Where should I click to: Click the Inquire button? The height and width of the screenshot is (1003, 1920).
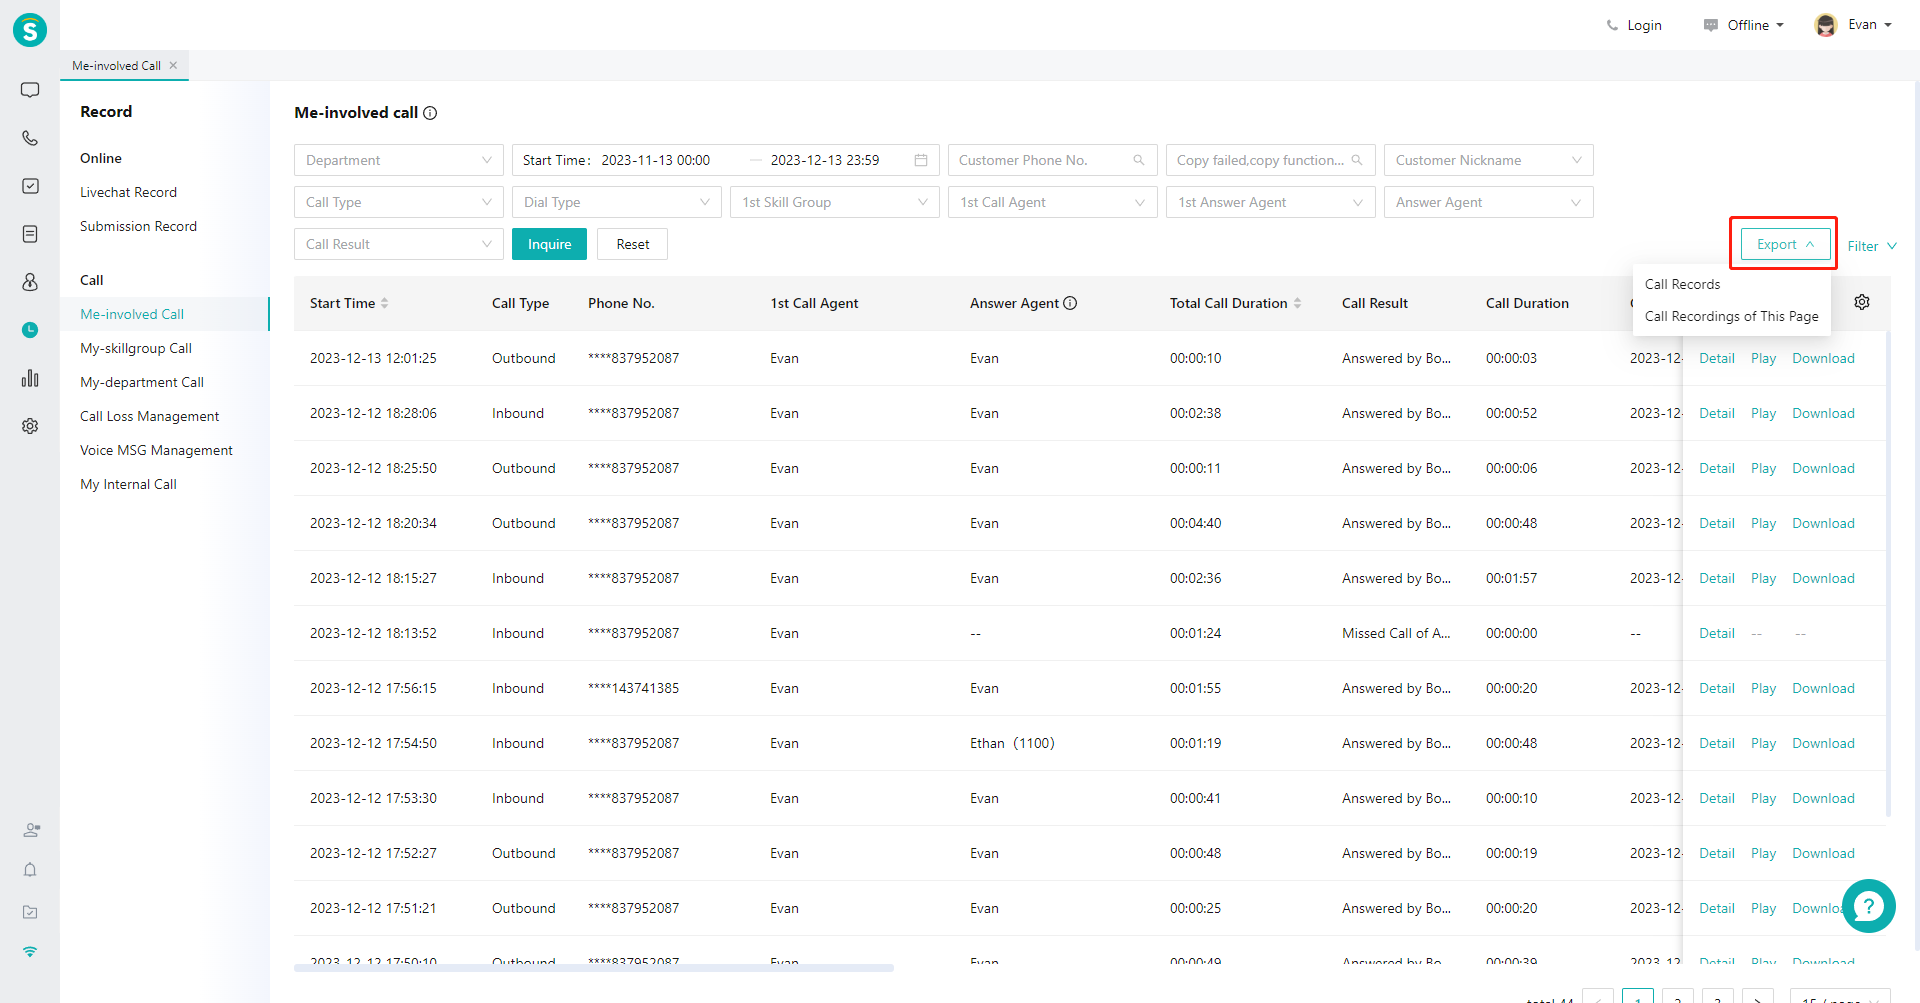pyautogui.click(x=549, y=244)
